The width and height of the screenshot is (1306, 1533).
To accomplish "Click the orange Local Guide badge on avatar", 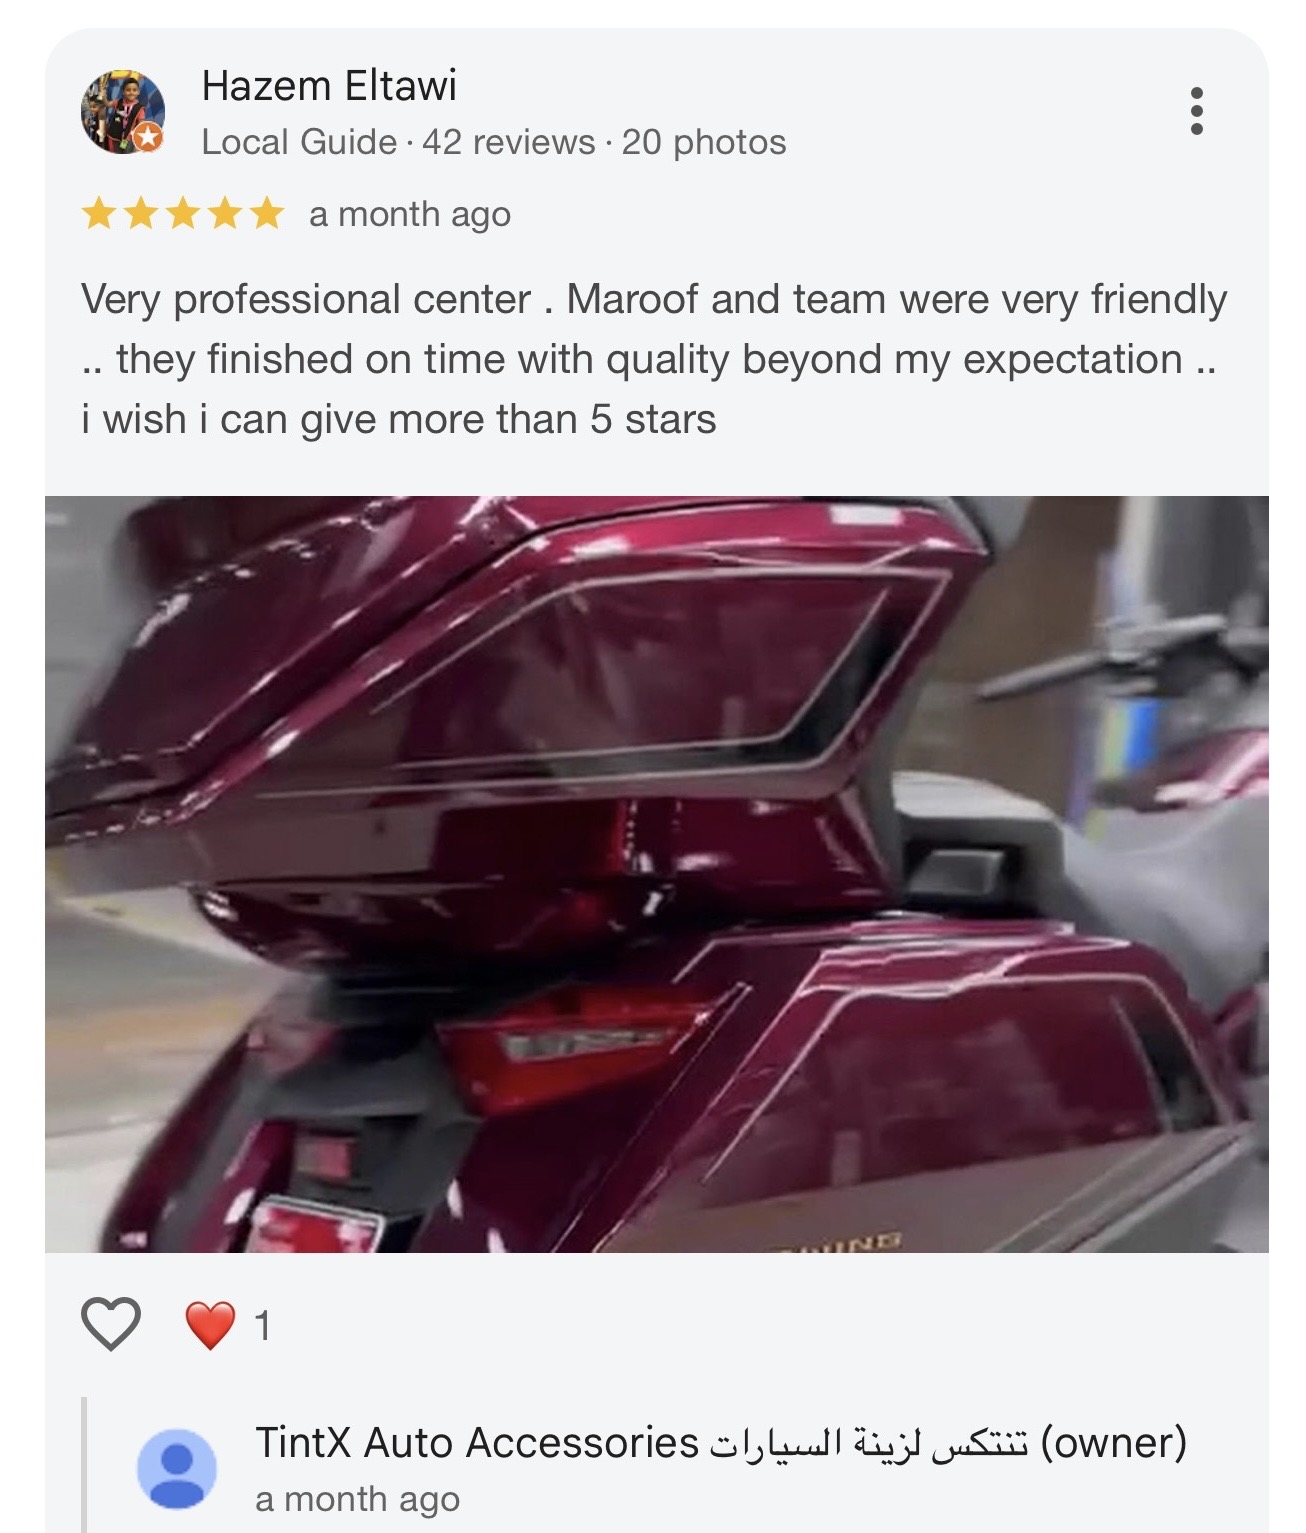I will [x=148, y=138].
